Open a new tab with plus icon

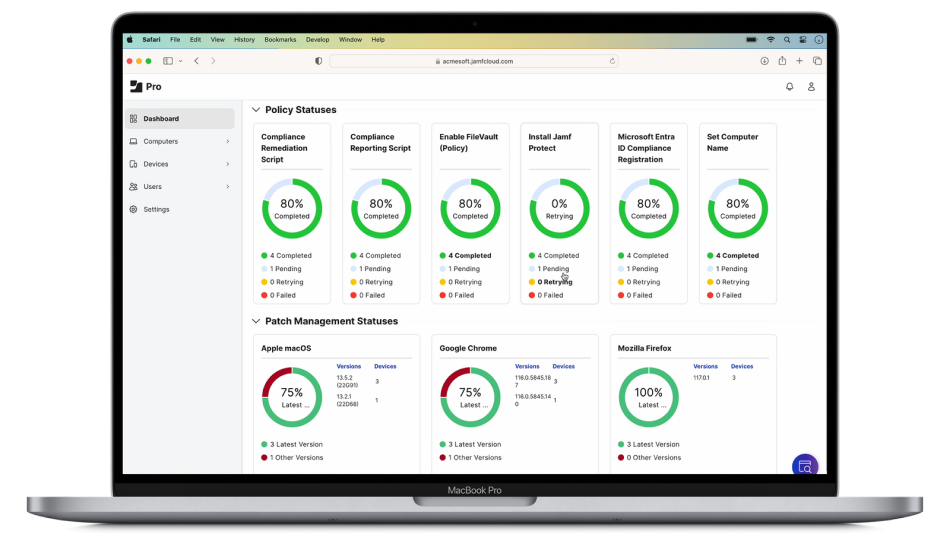pos(800,61)
